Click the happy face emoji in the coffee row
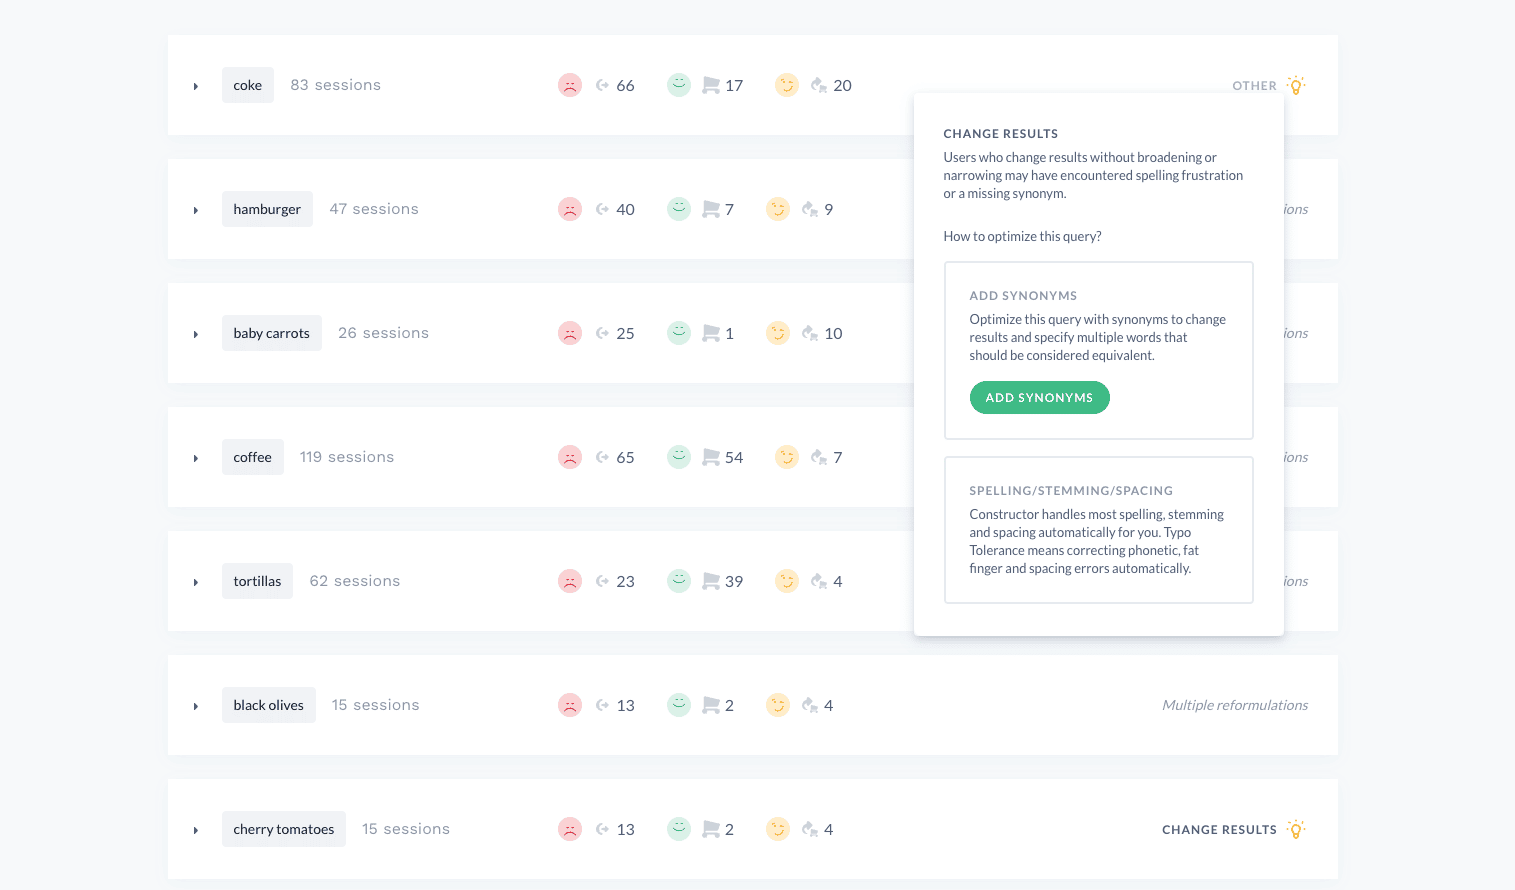 click(679, 457)
